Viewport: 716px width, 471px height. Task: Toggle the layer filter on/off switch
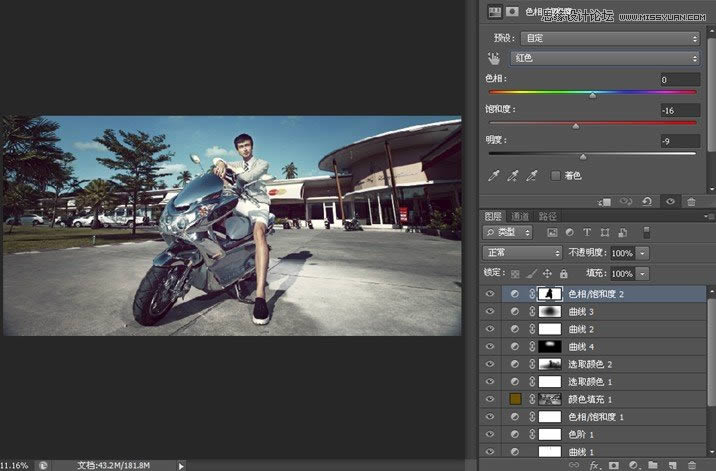(646, 232)
